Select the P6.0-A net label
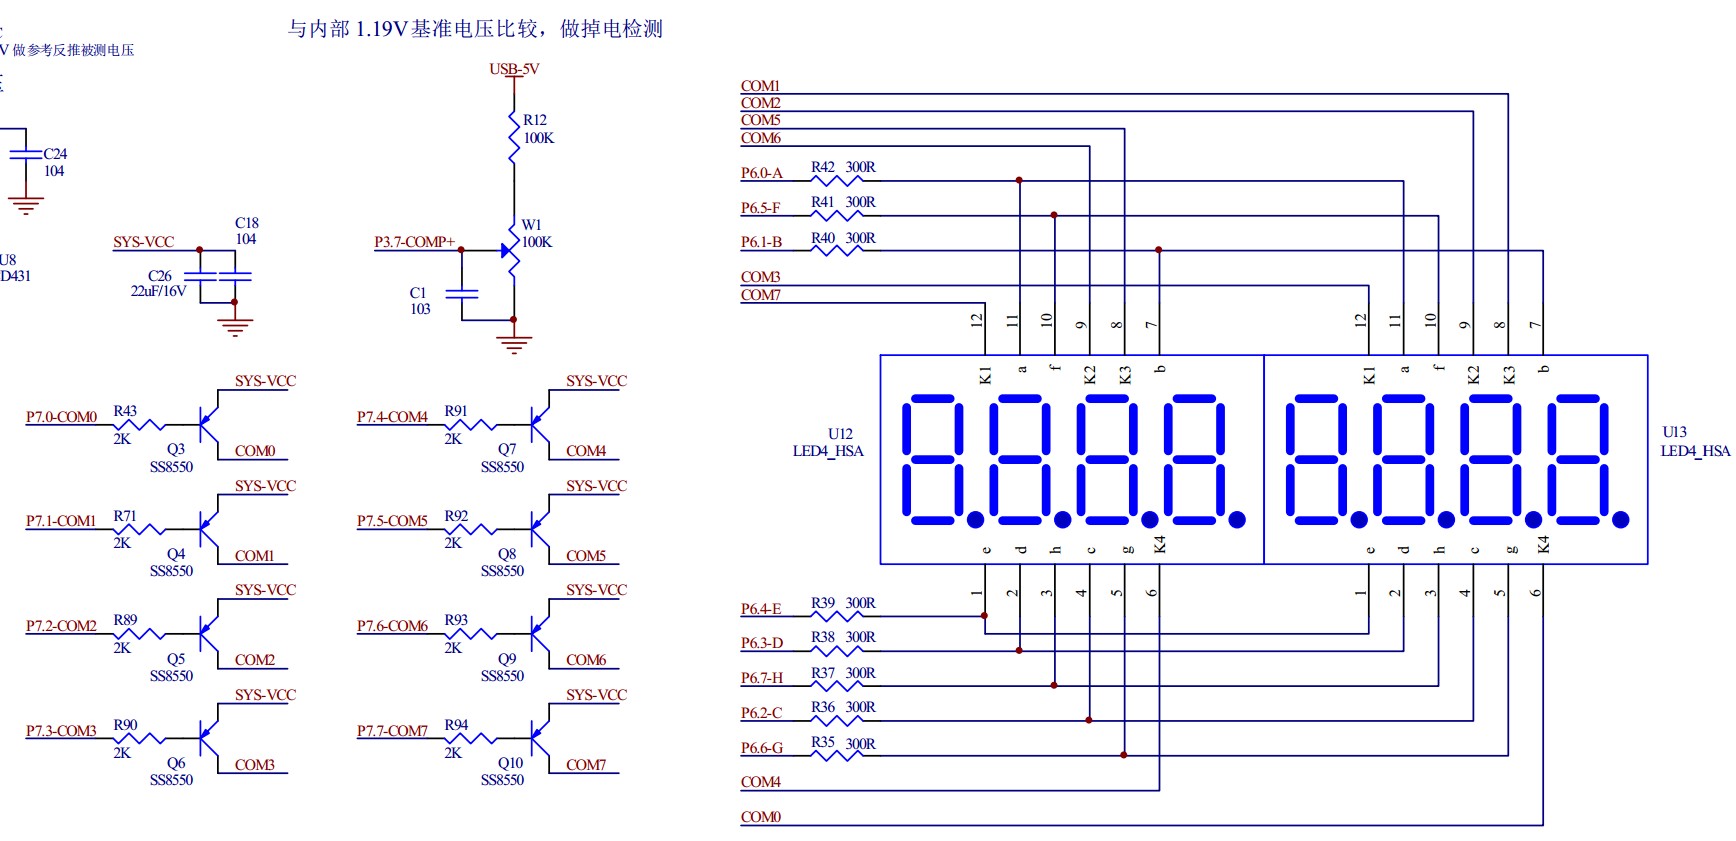This screenshot has height=841, width=1736. [762, 174]
